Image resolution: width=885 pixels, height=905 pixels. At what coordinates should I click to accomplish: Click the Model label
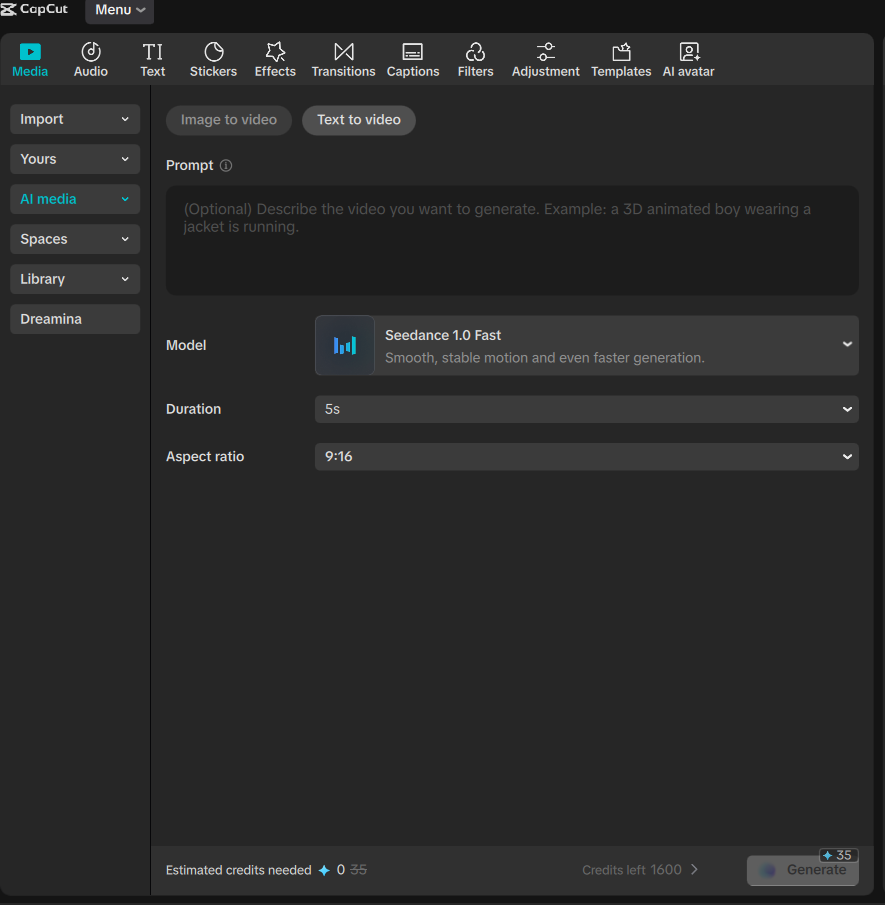click(186, 345)
